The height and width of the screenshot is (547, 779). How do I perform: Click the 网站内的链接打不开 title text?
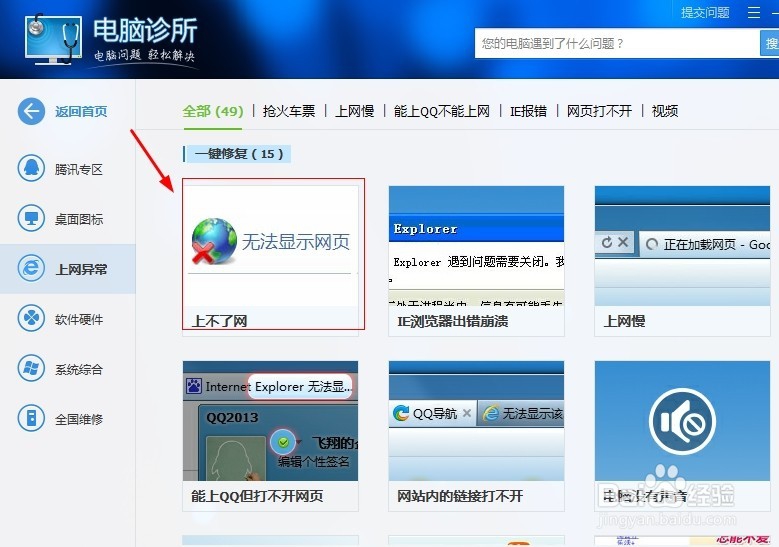(x=460, y=496)
